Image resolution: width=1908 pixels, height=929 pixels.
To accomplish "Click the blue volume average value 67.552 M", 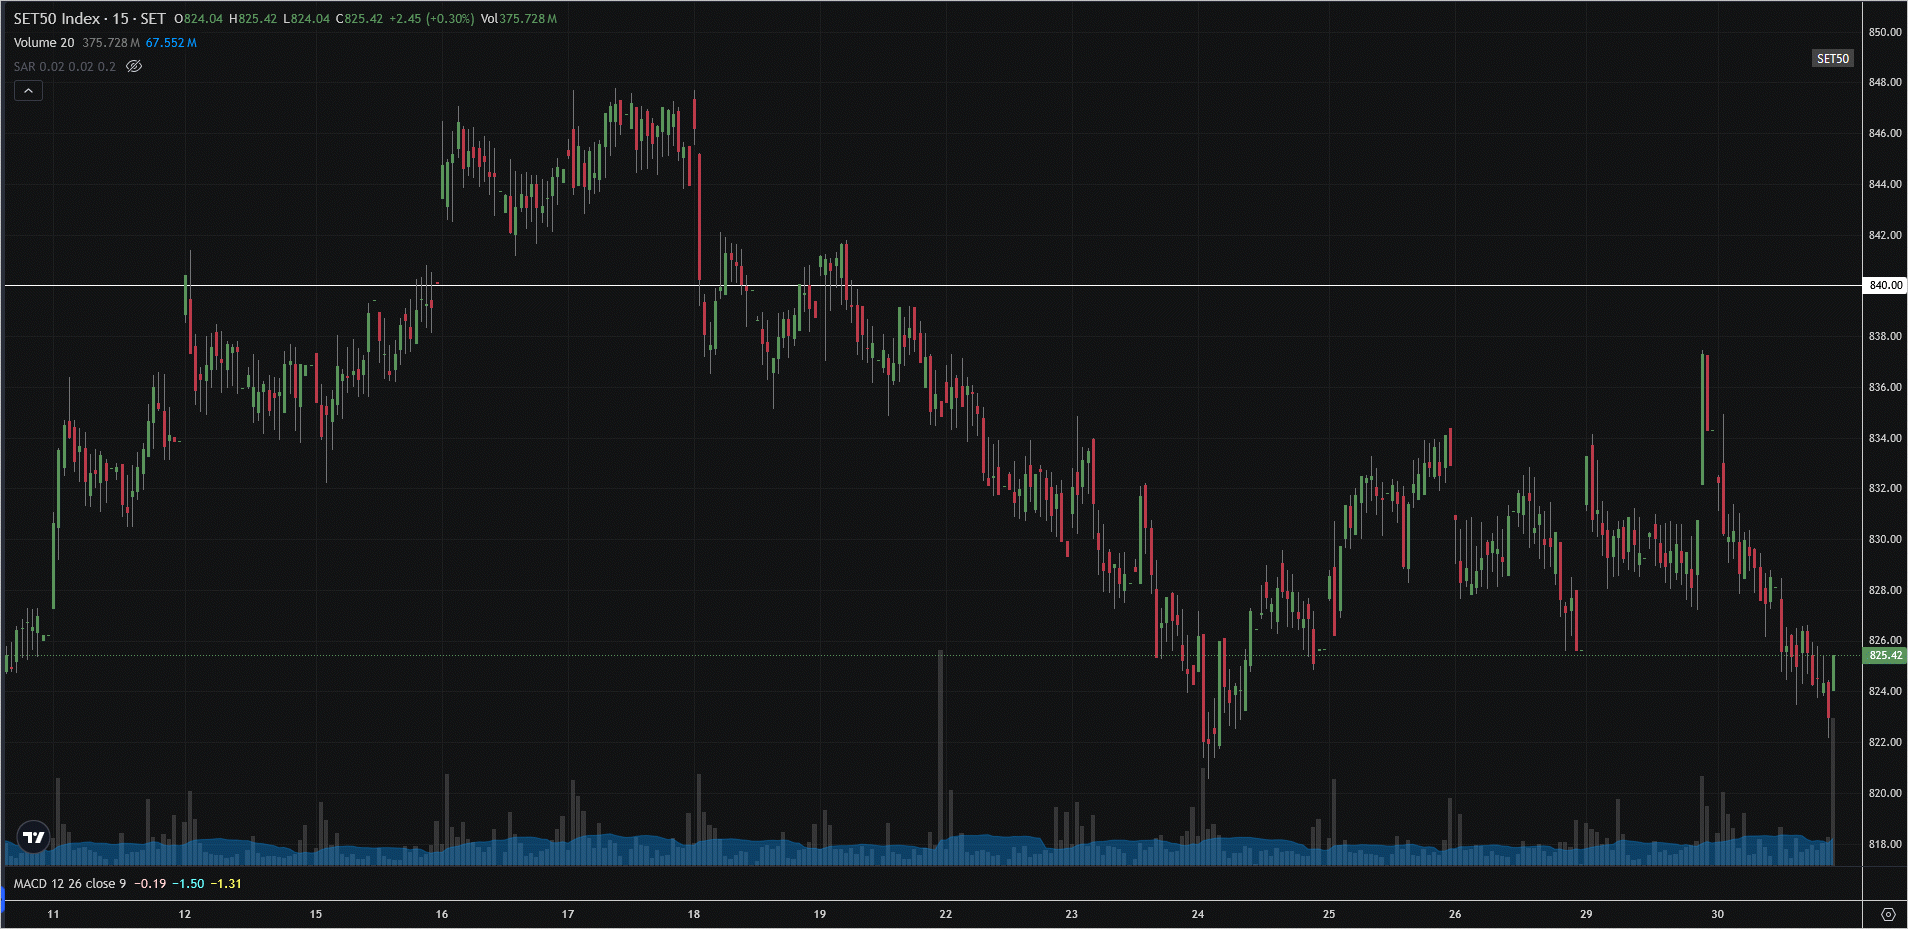I will 171,43.
